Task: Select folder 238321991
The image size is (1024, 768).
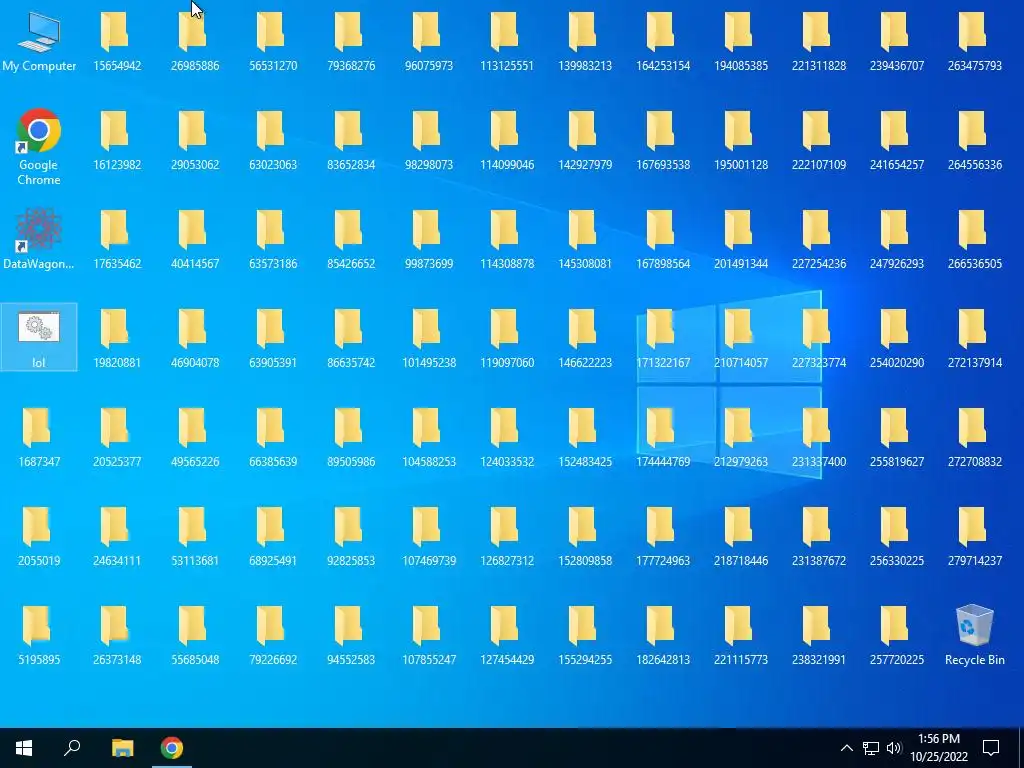Action: (x=819, y=635)
